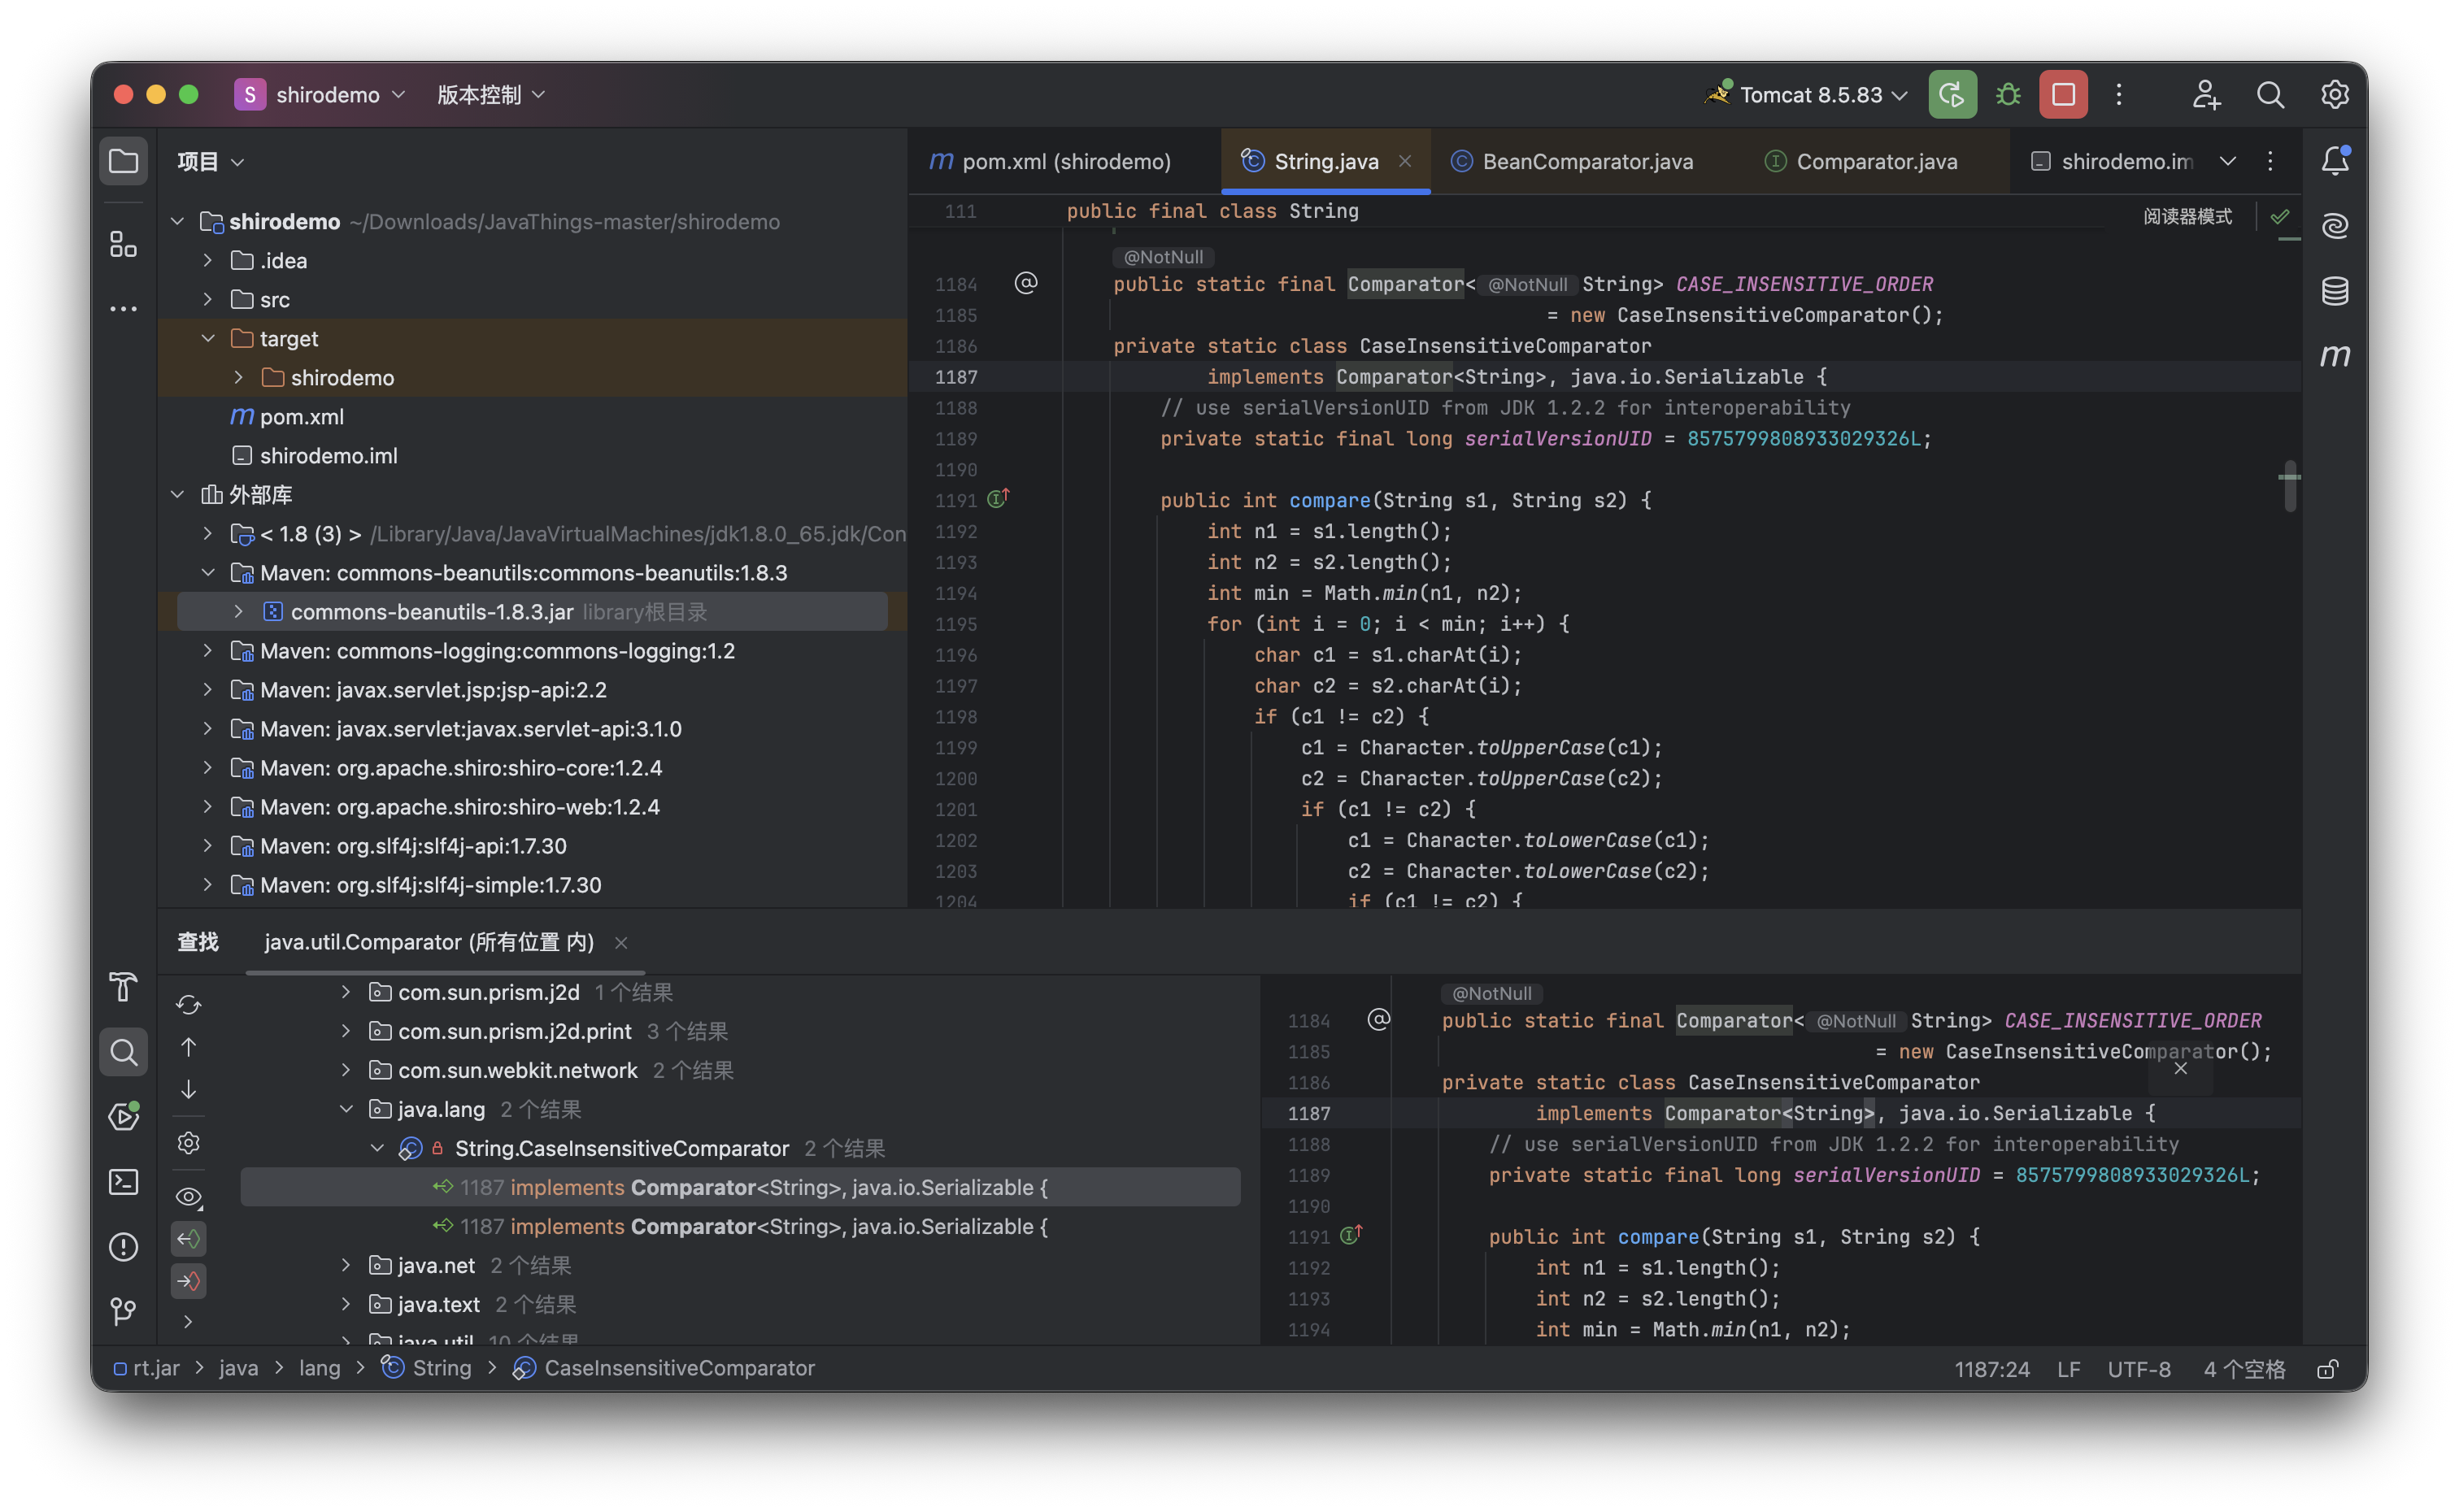Click the Debug bug icon
Image resolution: width=2459 pixels, height=1512 pixels.
tap(2007, 95)
